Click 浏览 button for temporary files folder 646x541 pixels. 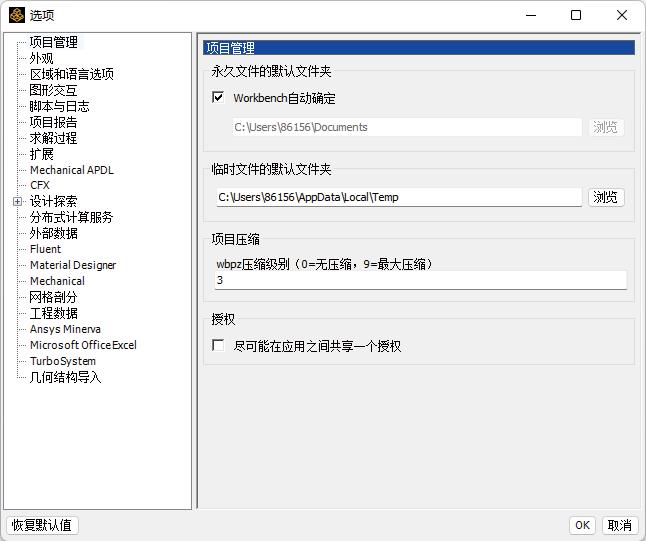point(606,197)
